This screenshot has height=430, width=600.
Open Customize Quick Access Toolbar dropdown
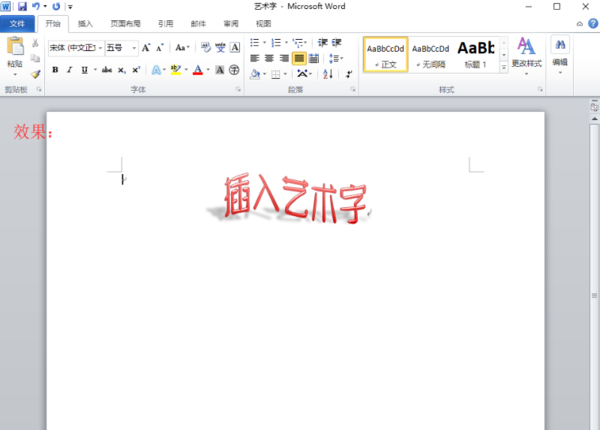coord(70,7)
